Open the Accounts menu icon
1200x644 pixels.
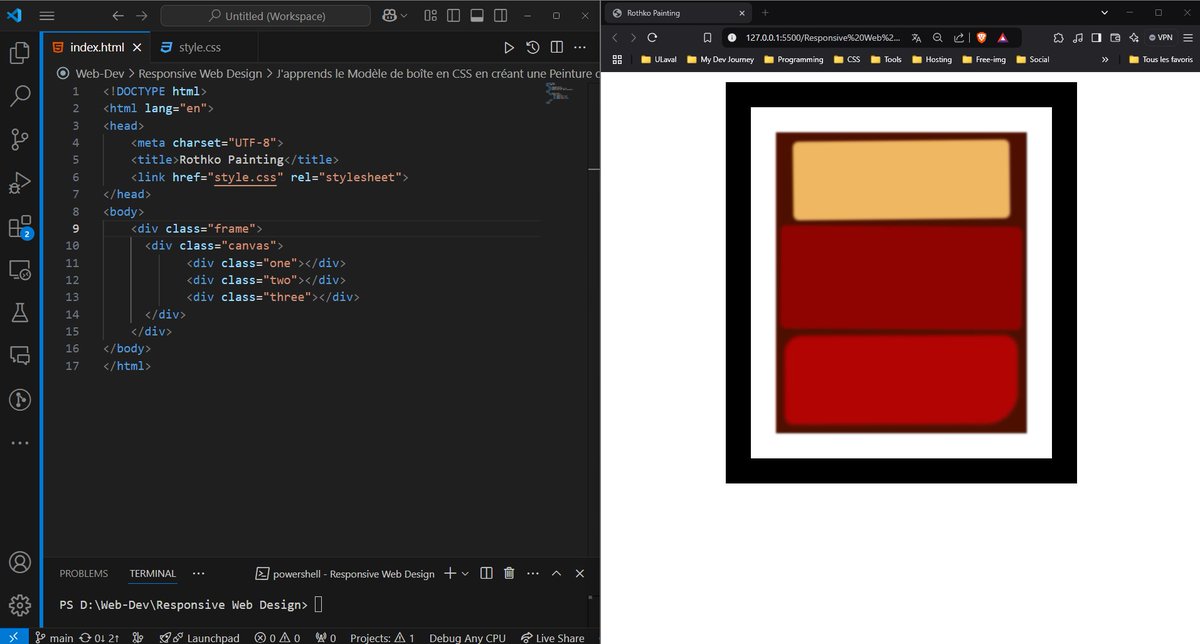[19, 563]
